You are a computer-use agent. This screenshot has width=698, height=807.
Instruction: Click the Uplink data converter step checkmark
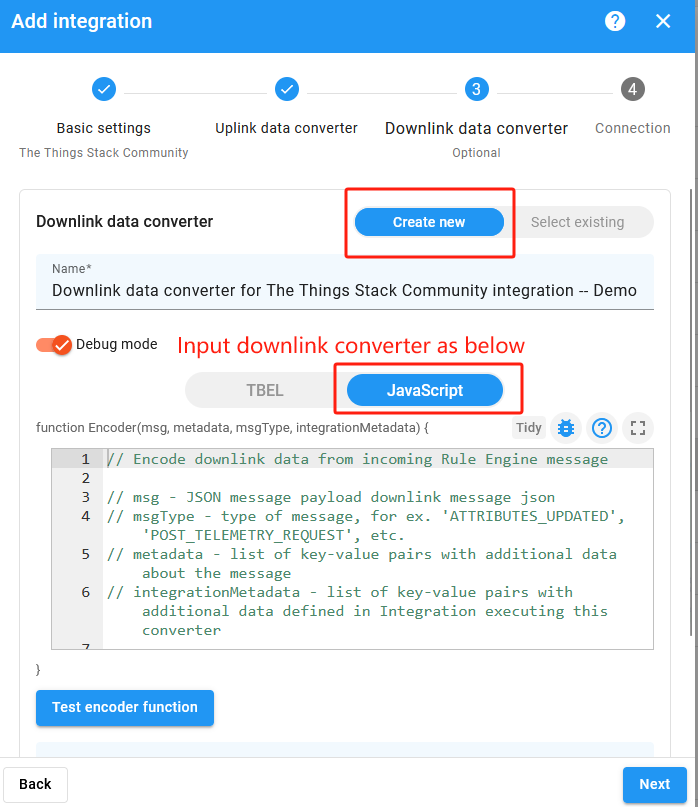tap(287, 89)
